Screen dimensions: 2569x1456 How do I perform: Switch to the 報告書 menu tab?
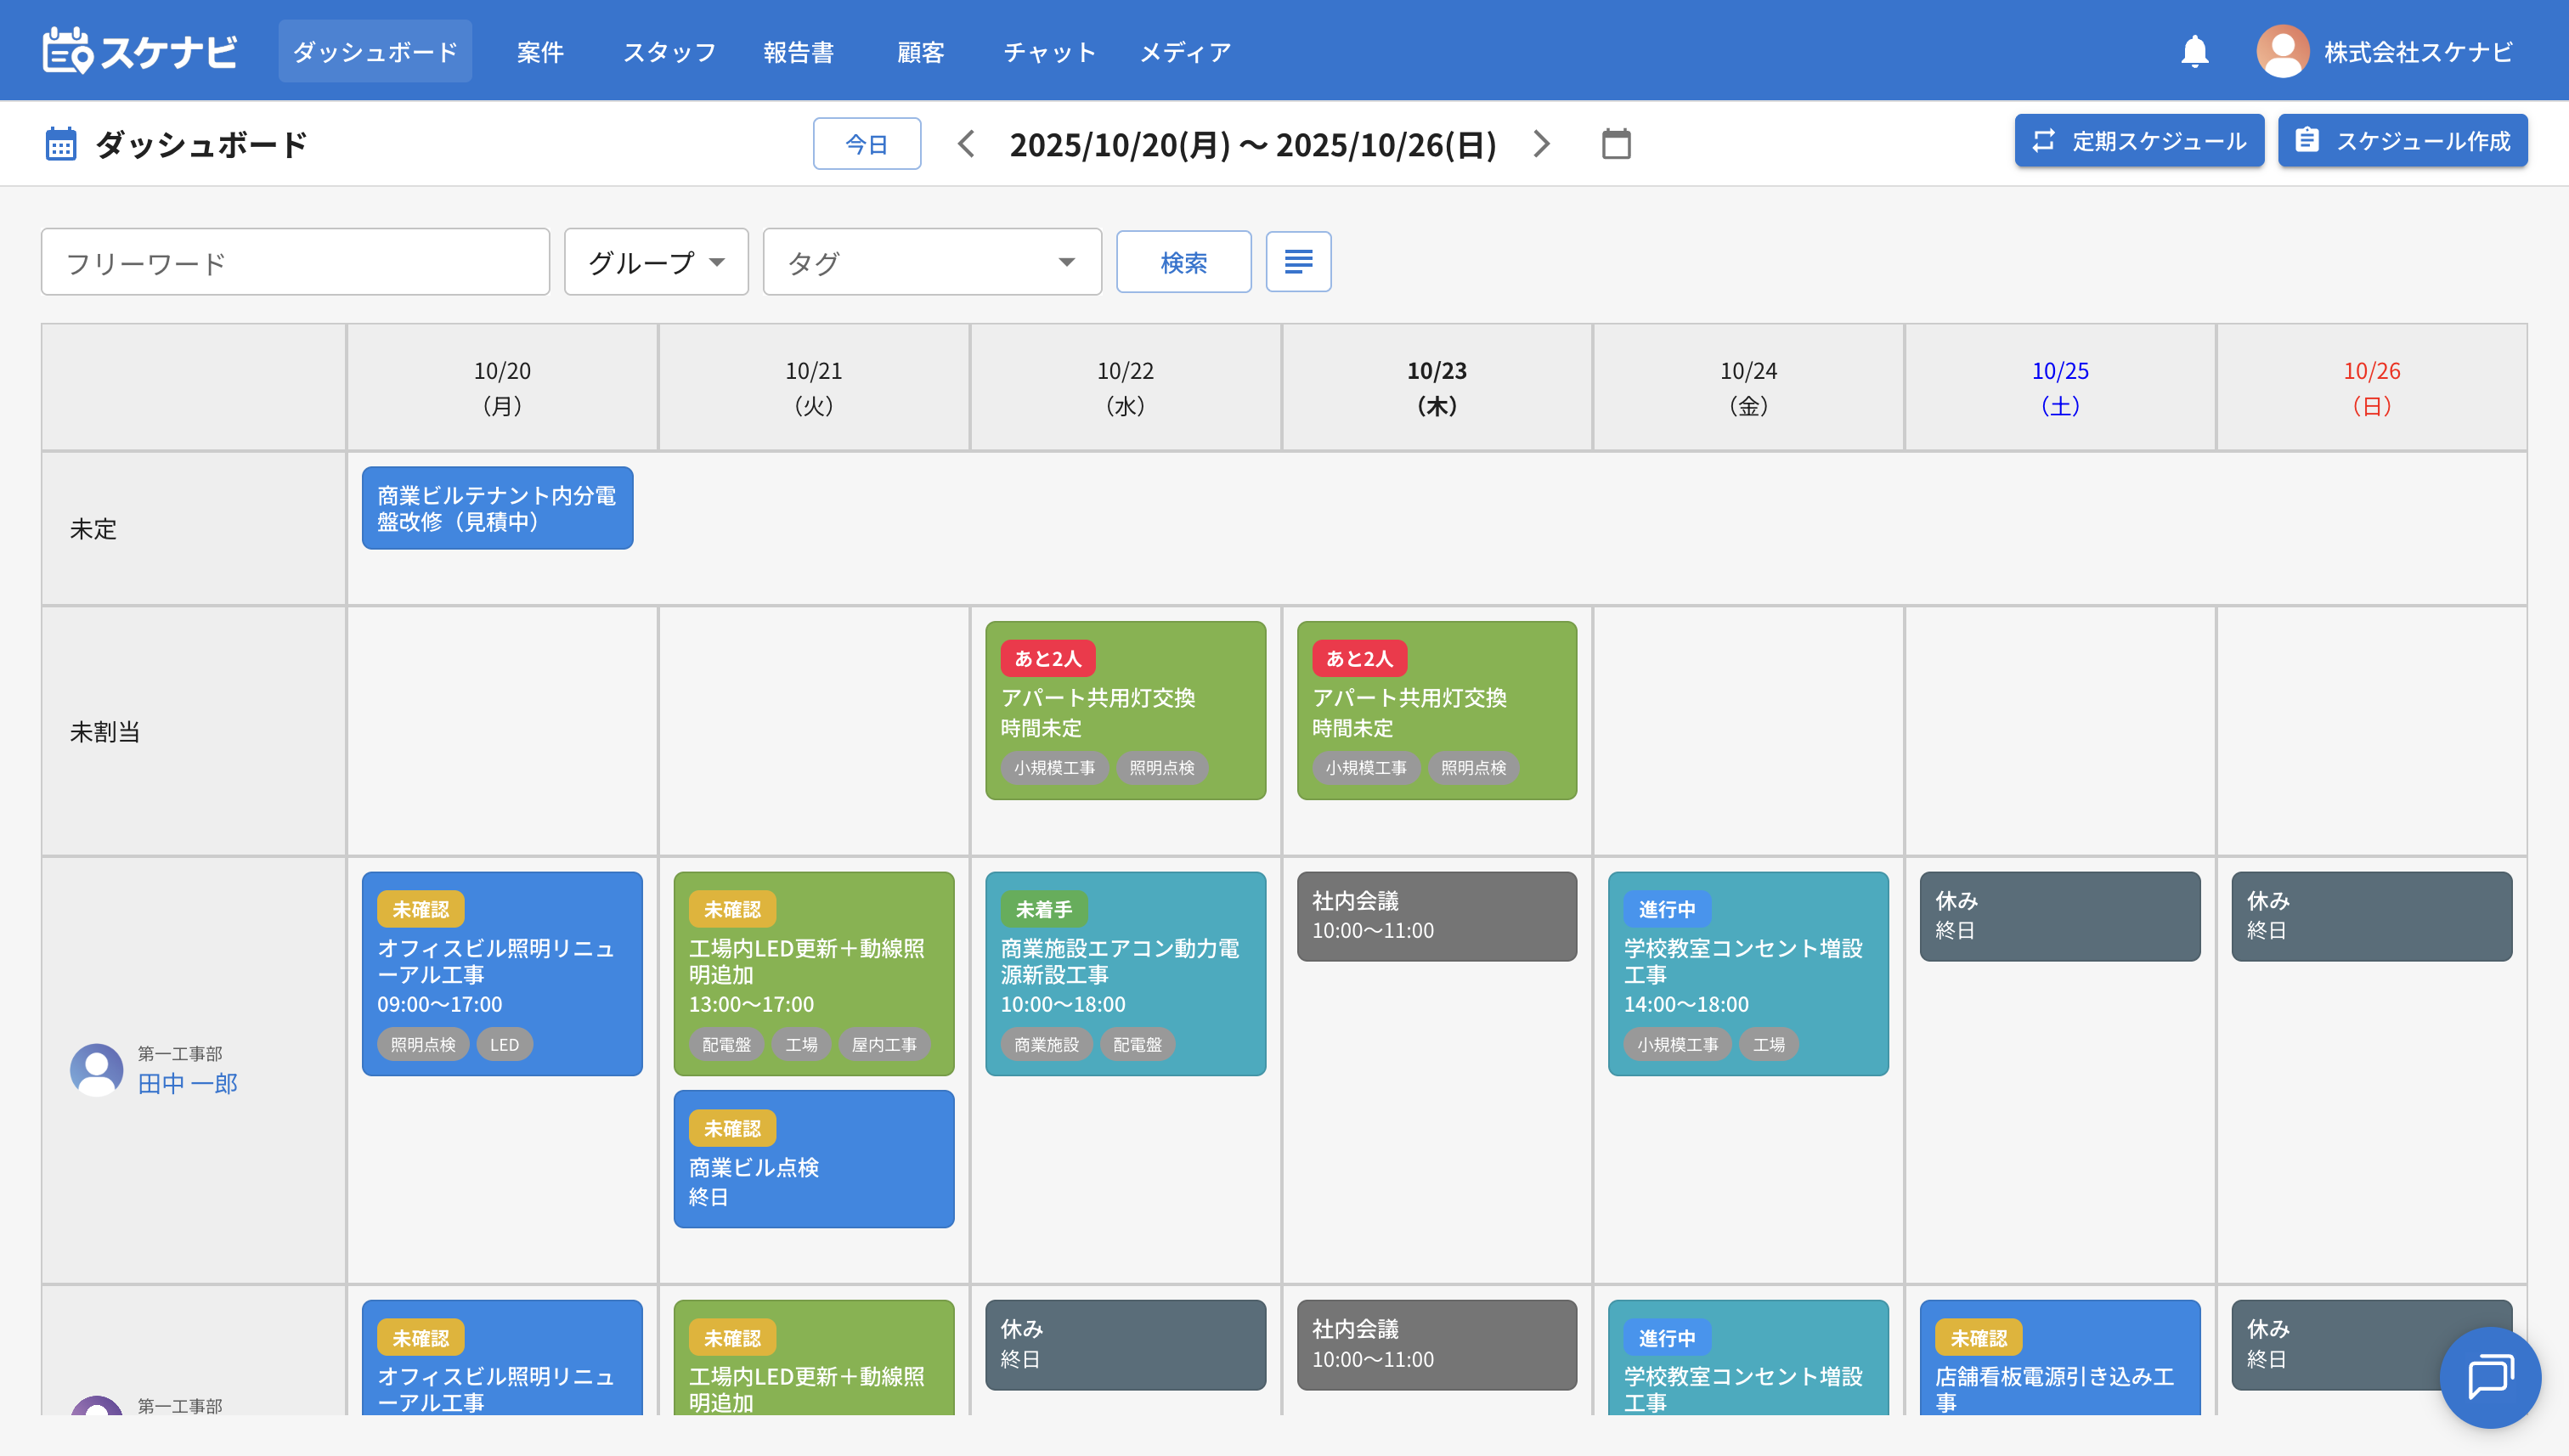798,52
